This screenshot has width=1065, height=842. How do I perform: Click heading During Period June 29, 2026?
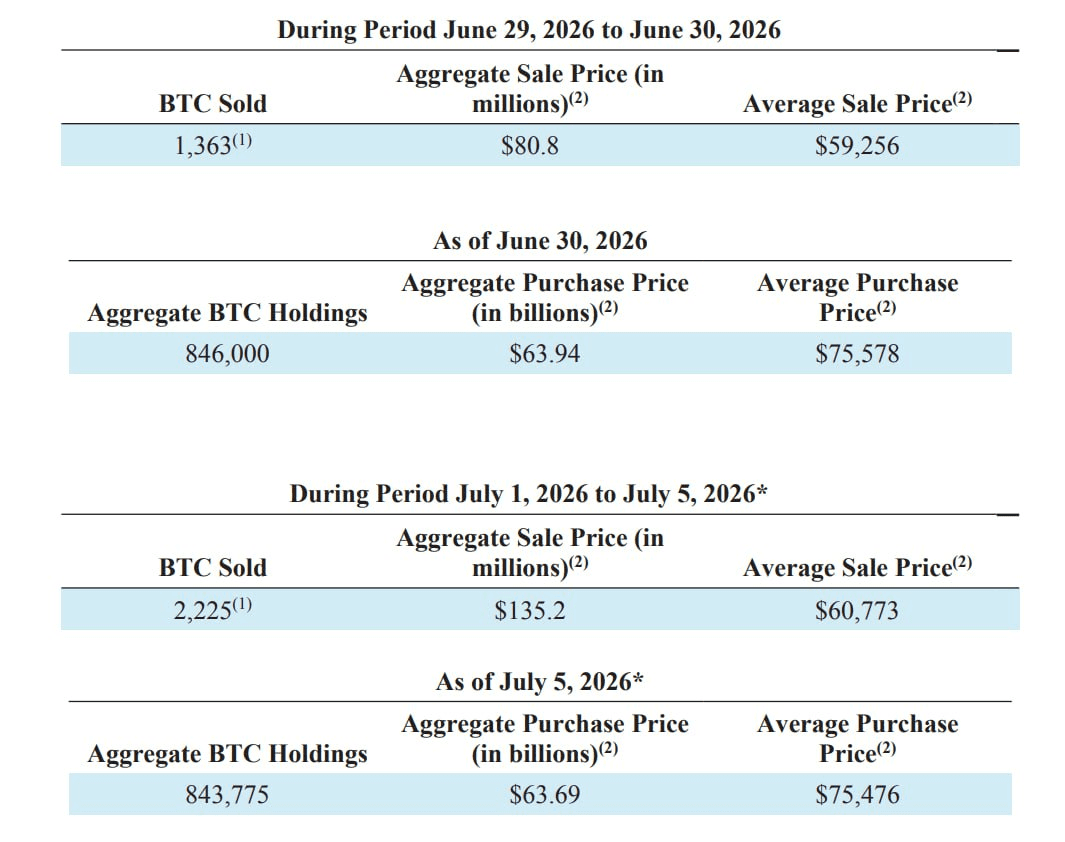click(x=529, y=30)
